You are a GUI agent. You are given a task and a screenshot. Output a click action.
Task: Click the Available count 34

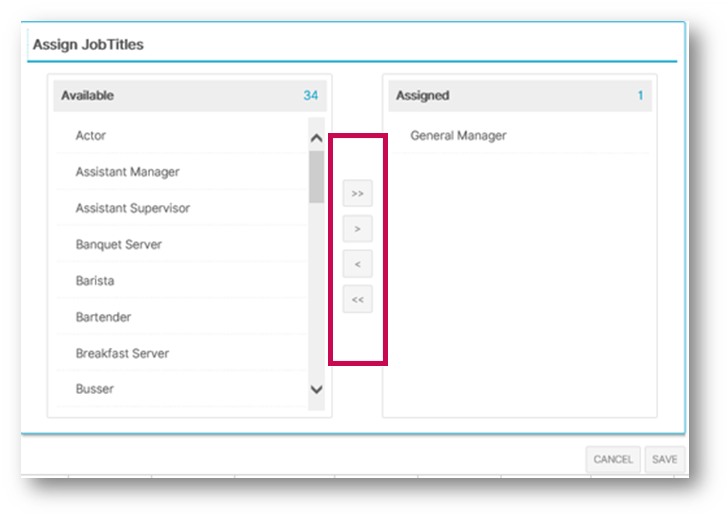click(x=311, y=95)
